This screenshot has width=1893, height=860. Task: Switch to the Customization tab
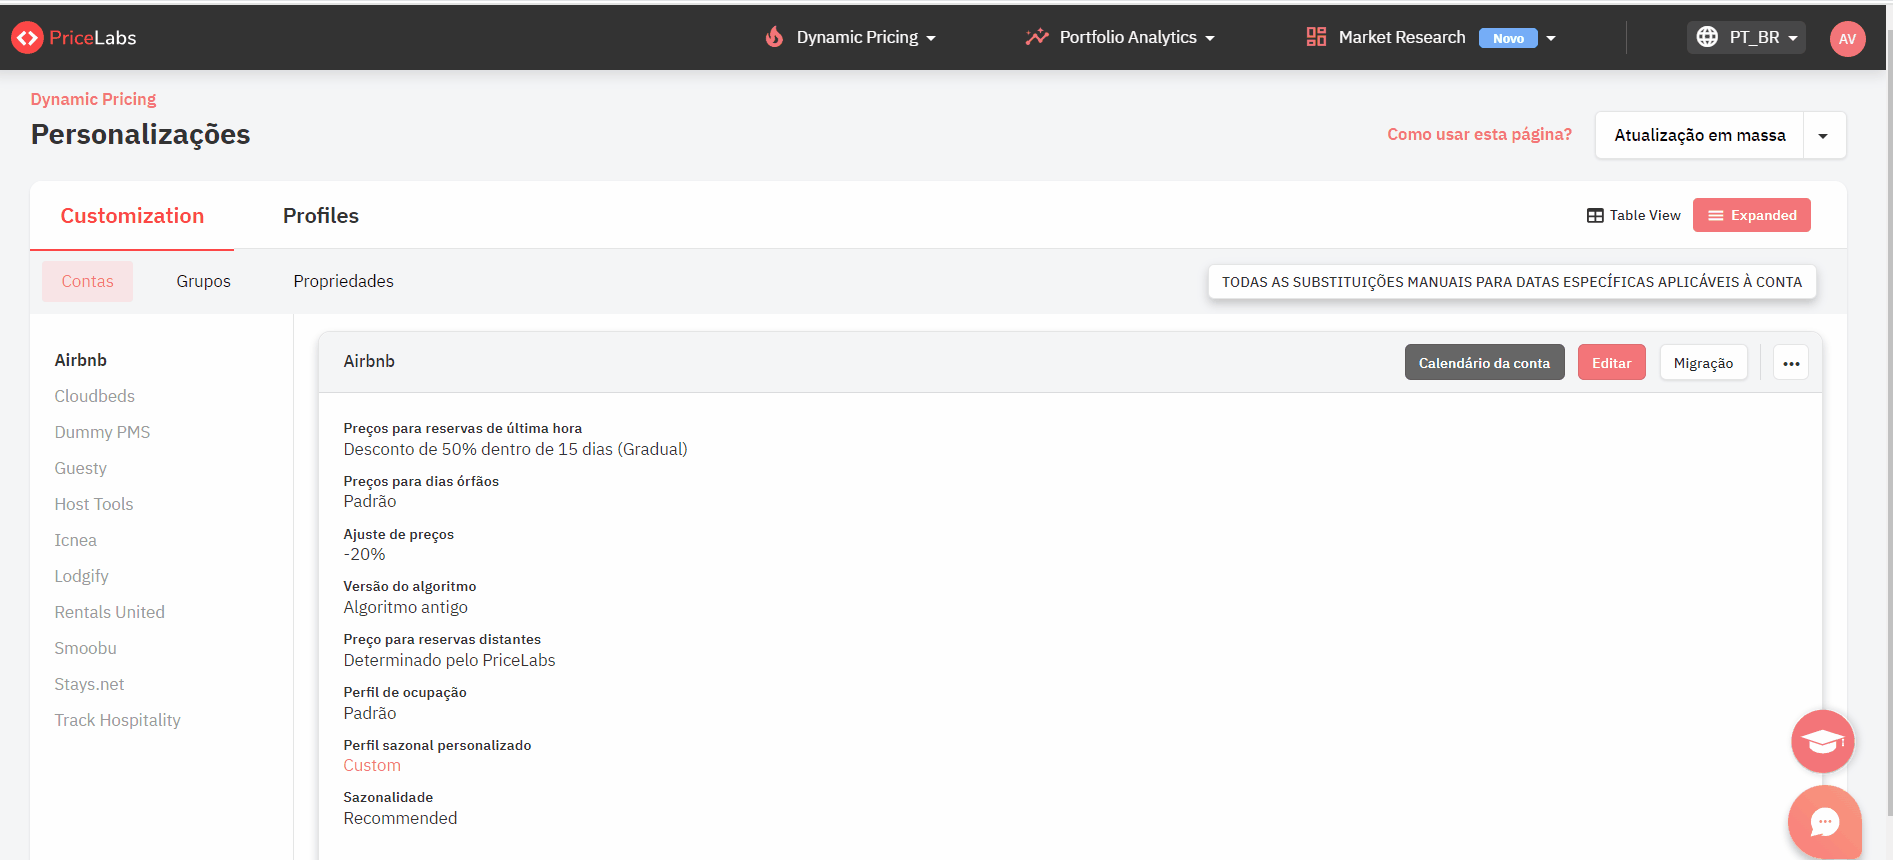tap(132, 216)
